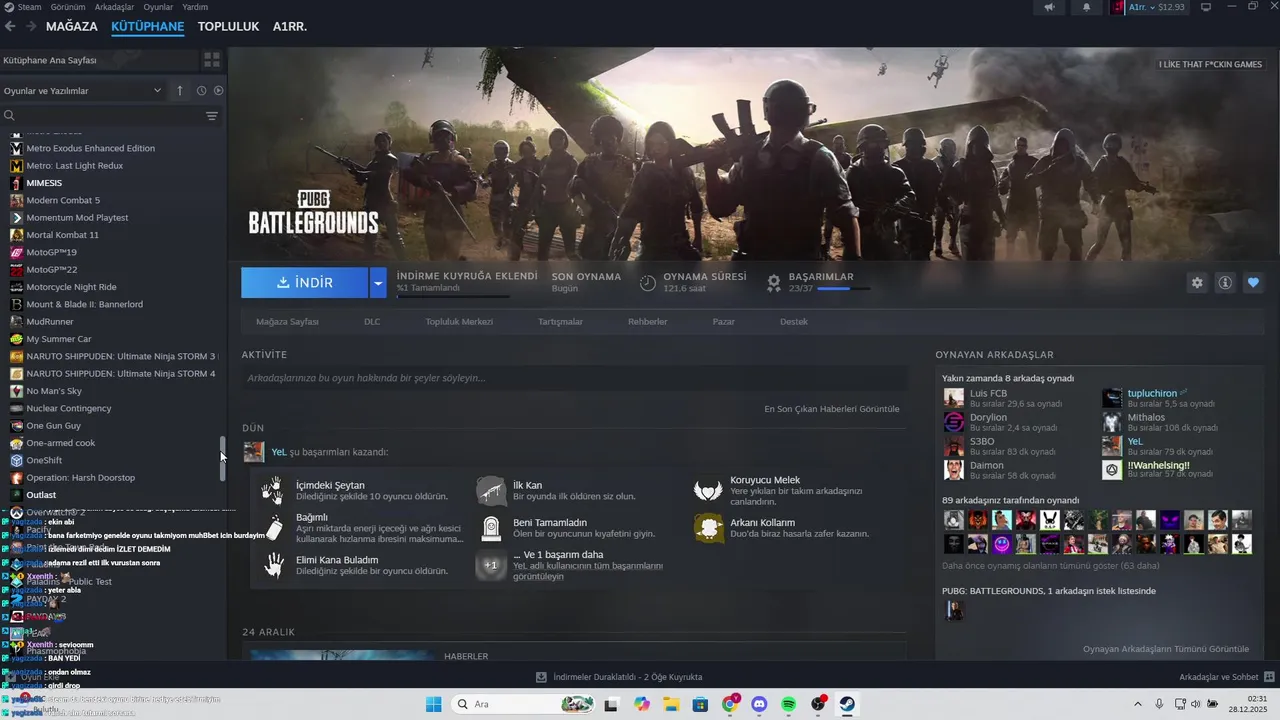
Task: Open the Oyunlar menu
Action: [158, 7]
